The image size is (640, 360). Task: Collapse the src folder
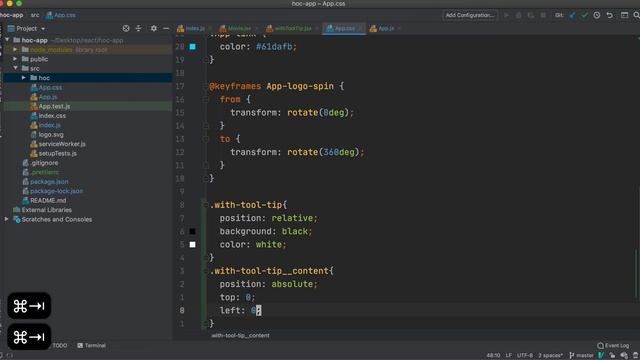pyautogui.click(x=15, y=68)
